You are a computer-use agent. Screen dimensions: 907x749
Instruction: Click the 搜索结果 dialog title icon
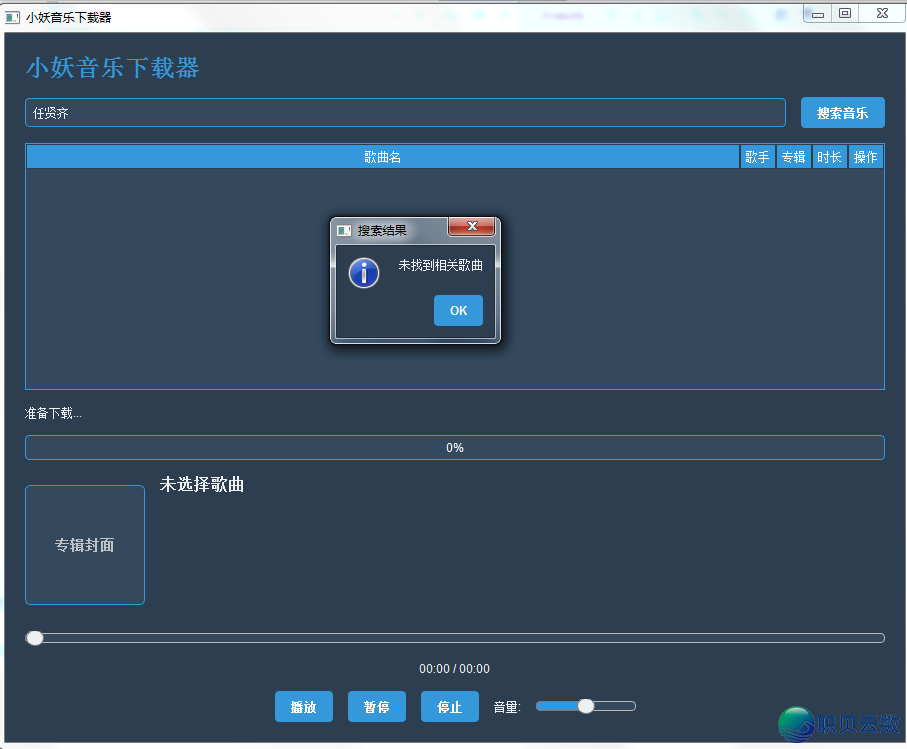coord(344,231)
